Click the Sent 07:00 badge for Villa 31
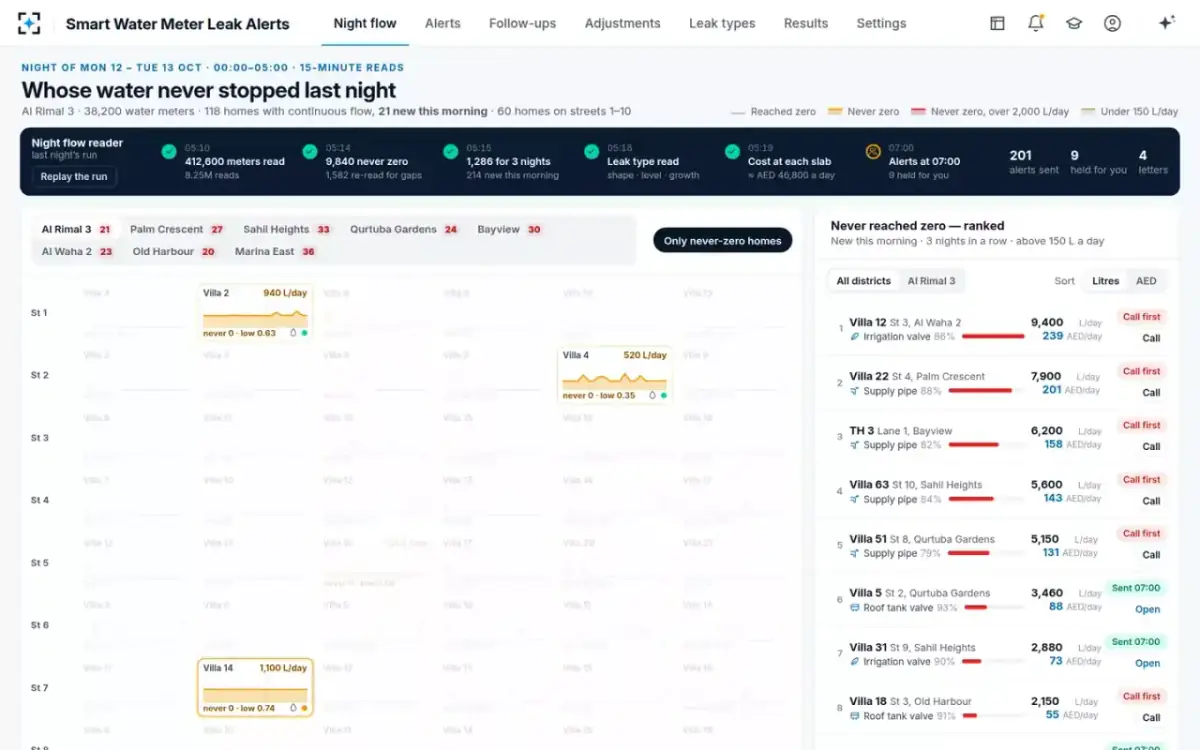Image resolution: width=1200 pixels, height=750 pixels. click(1136, 642)
